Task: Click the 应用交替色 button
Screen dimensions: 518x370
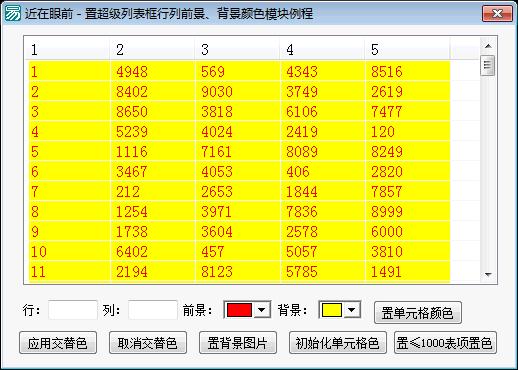Action: coord(58,343)
